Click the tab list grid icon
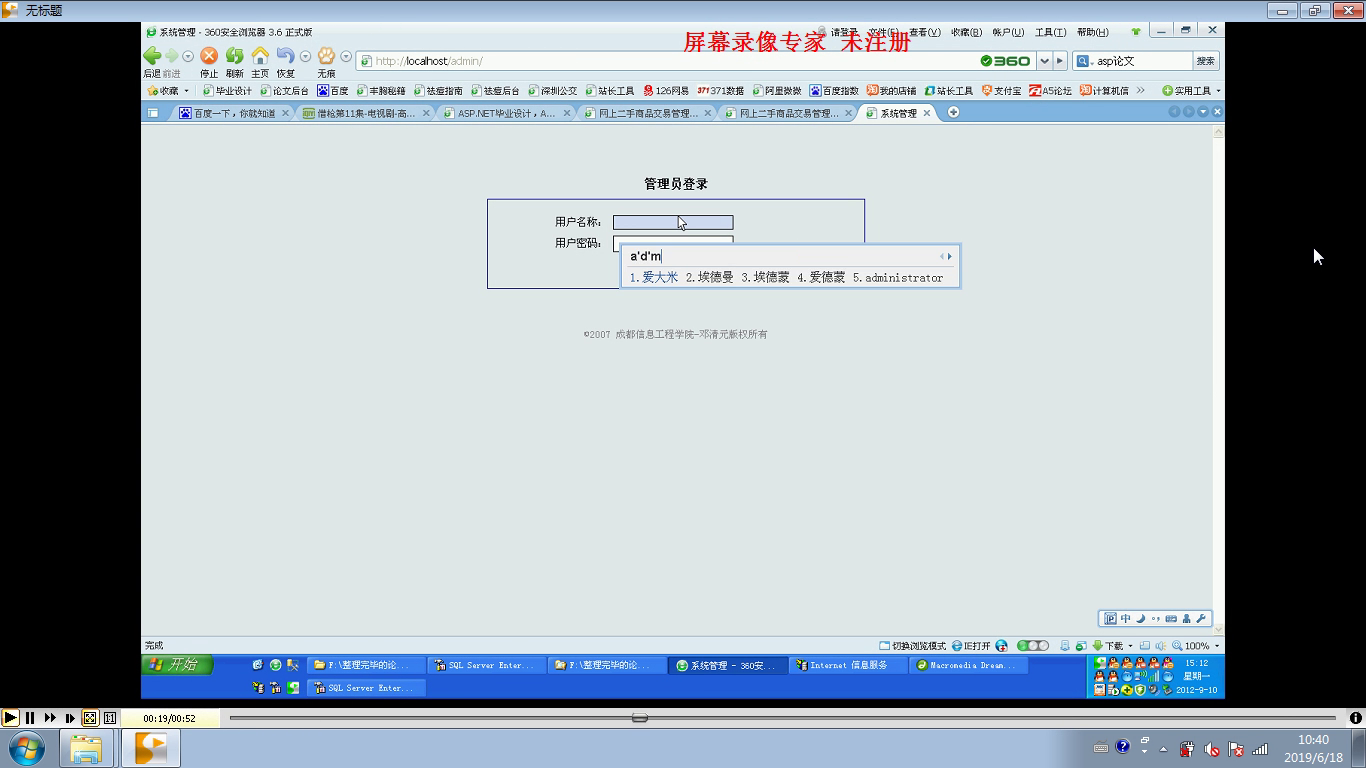The image size is (1366, 768). tap(153, 113)
